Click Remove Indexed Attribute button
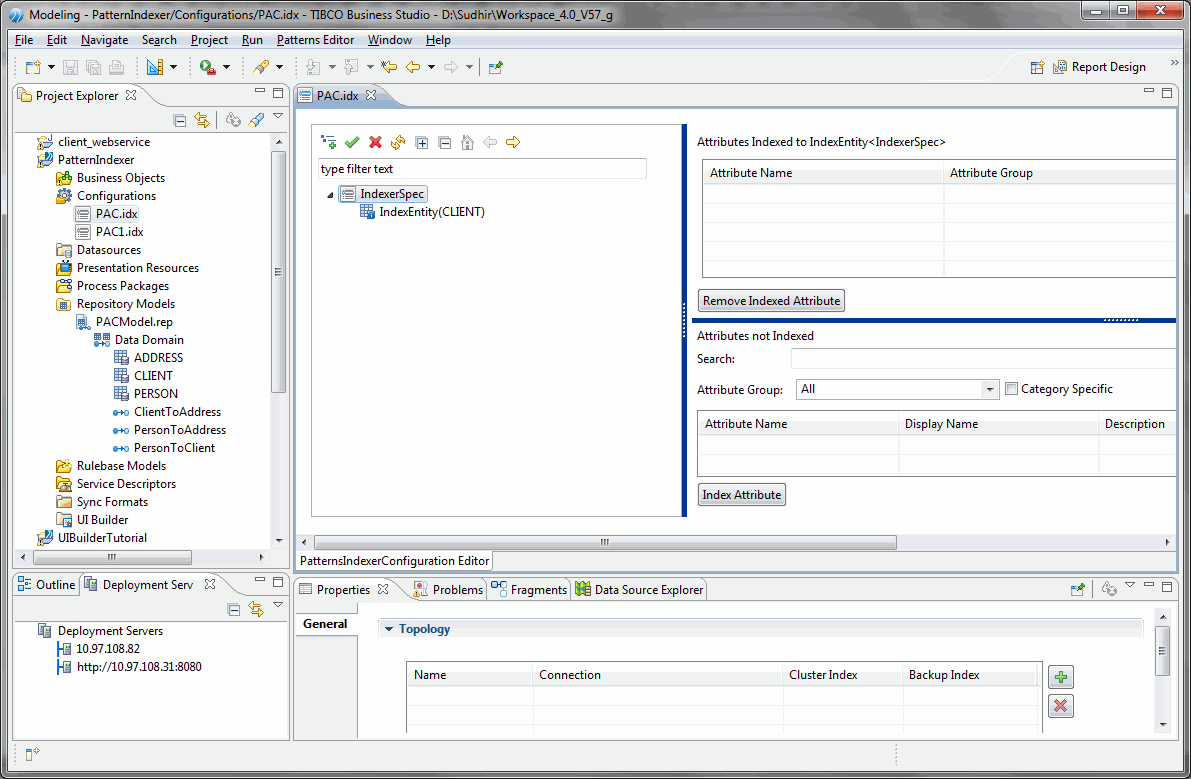This screenshot has height=779, width=1191. [771, 301]
